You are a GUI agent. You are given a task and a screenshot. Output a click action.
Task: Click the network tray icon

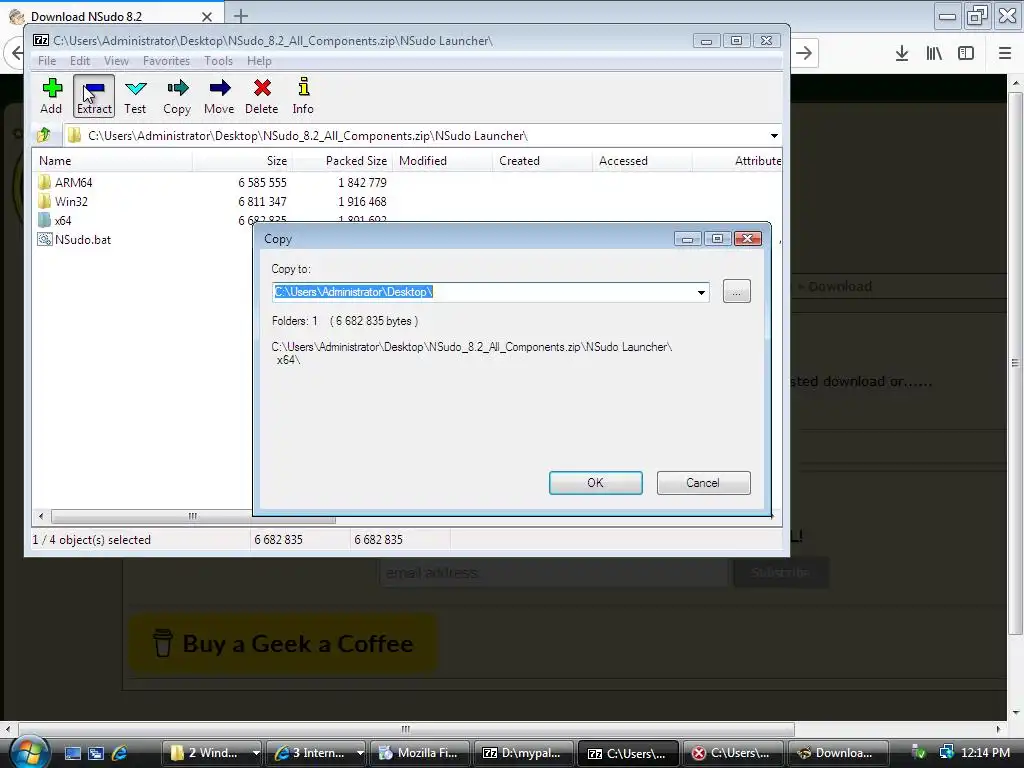click(x=946, y=753)
